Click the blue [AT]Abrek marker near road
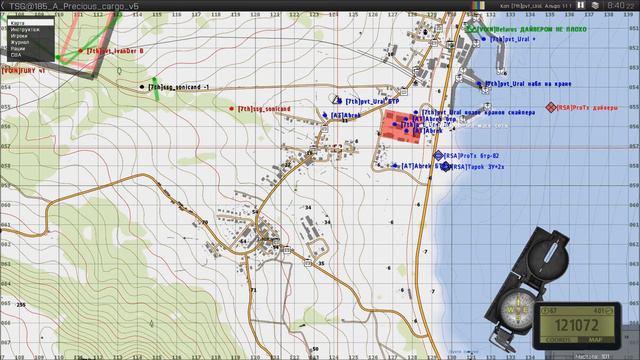Screen dimensions: 640x360 pos(325,115)
